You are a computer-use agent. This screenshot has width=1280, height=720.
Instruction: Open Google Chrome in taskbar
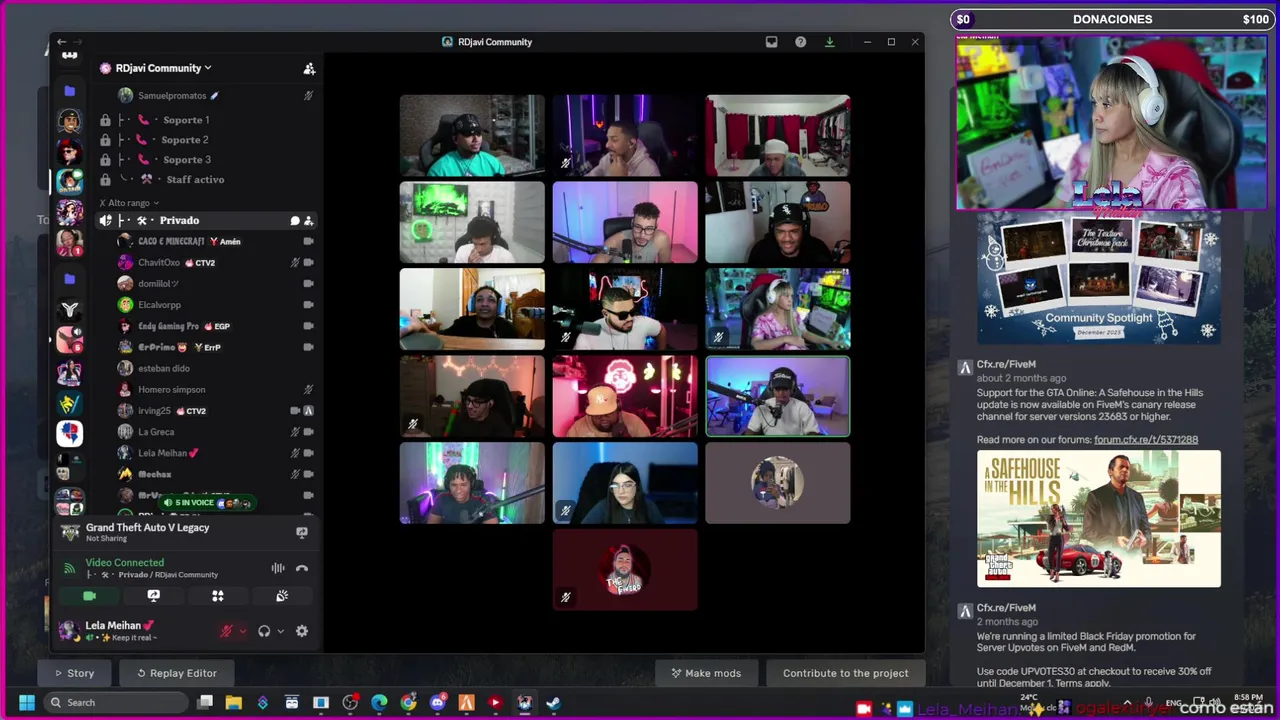[x=408, y=702]
